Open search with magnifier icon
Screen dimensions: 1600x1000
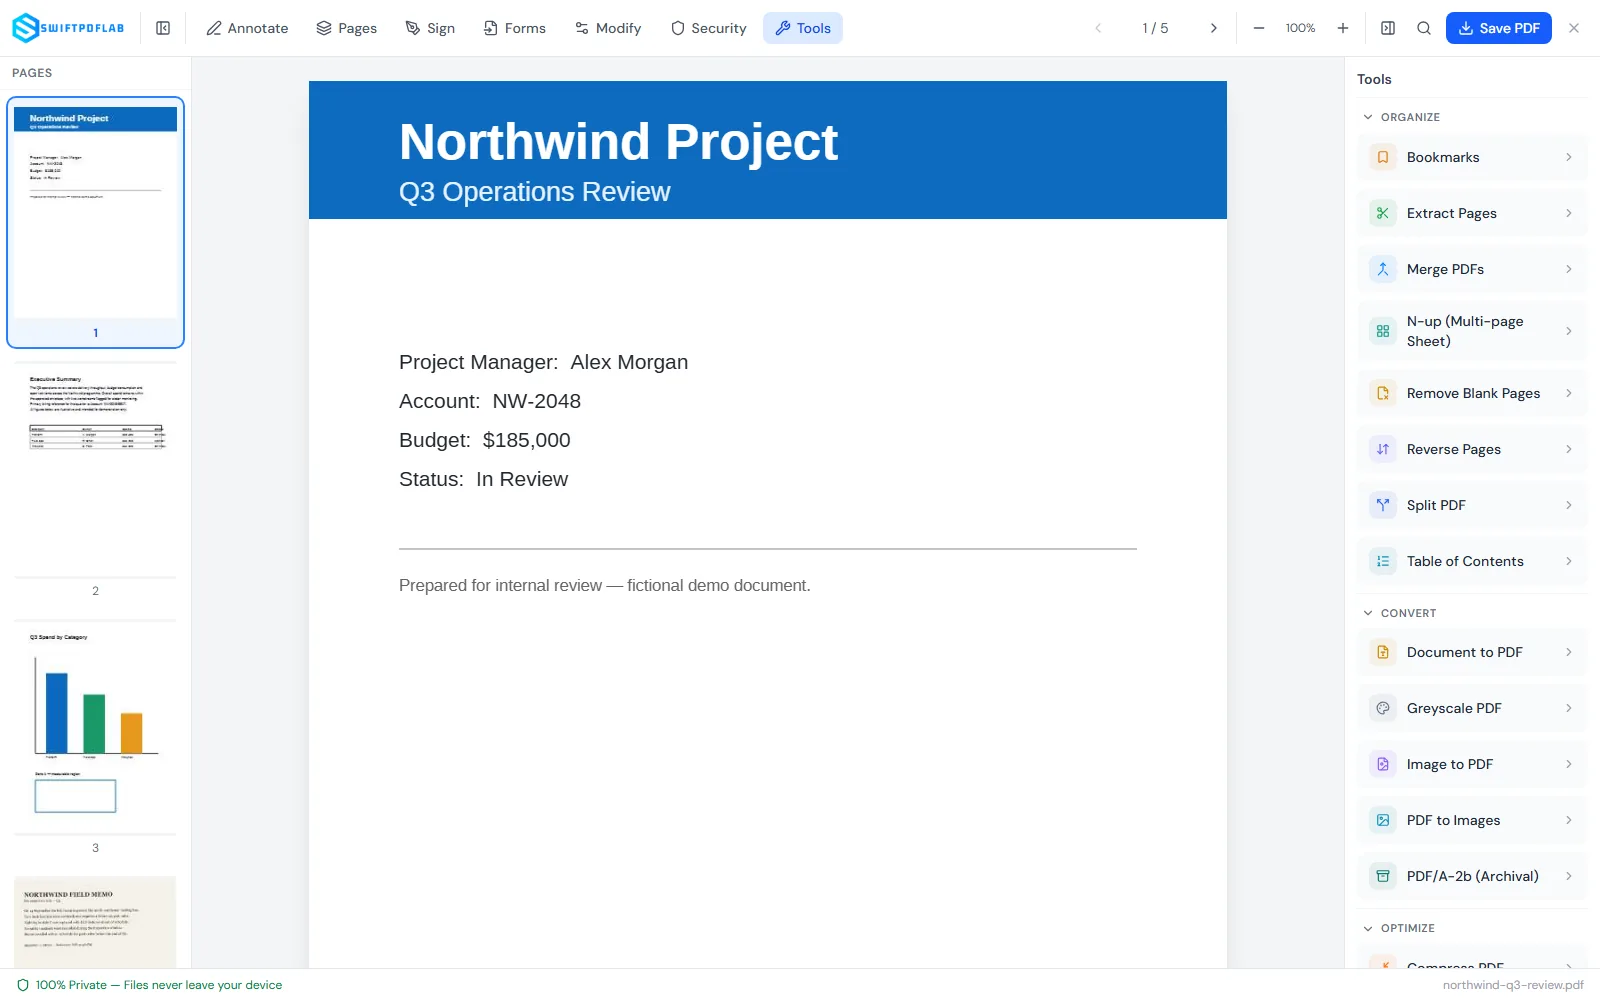[1424, 28]
